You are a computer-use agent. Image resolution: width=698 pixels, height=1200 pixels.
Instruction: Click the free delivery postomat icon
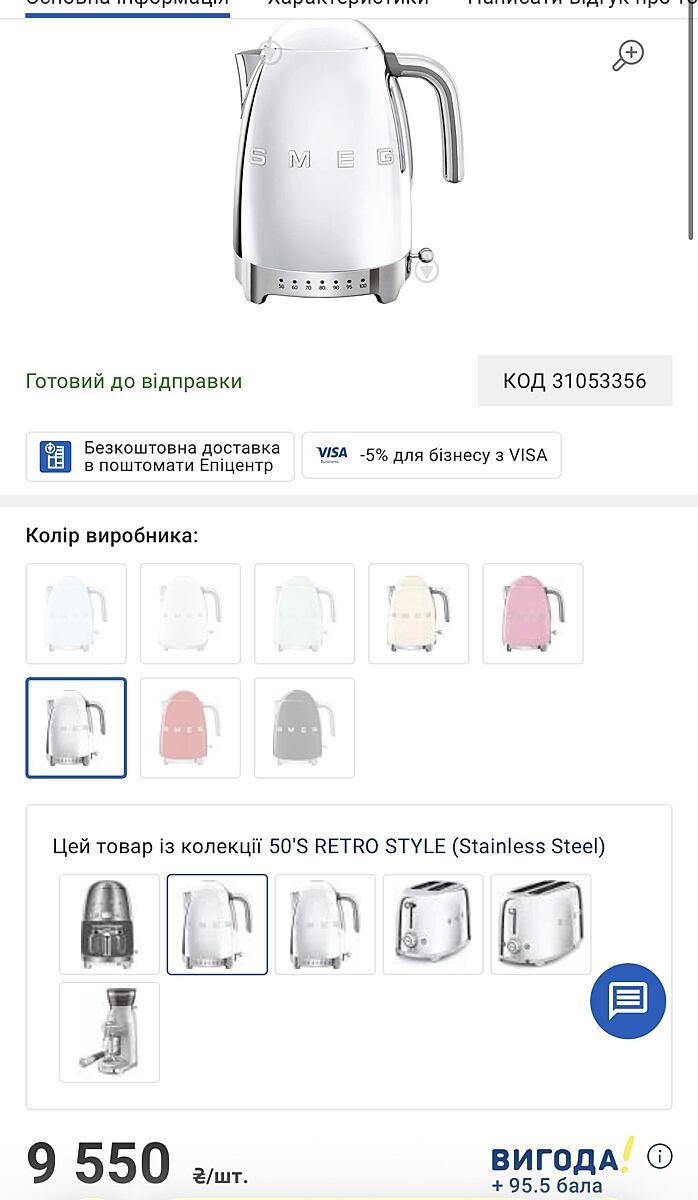coord(56,456)
